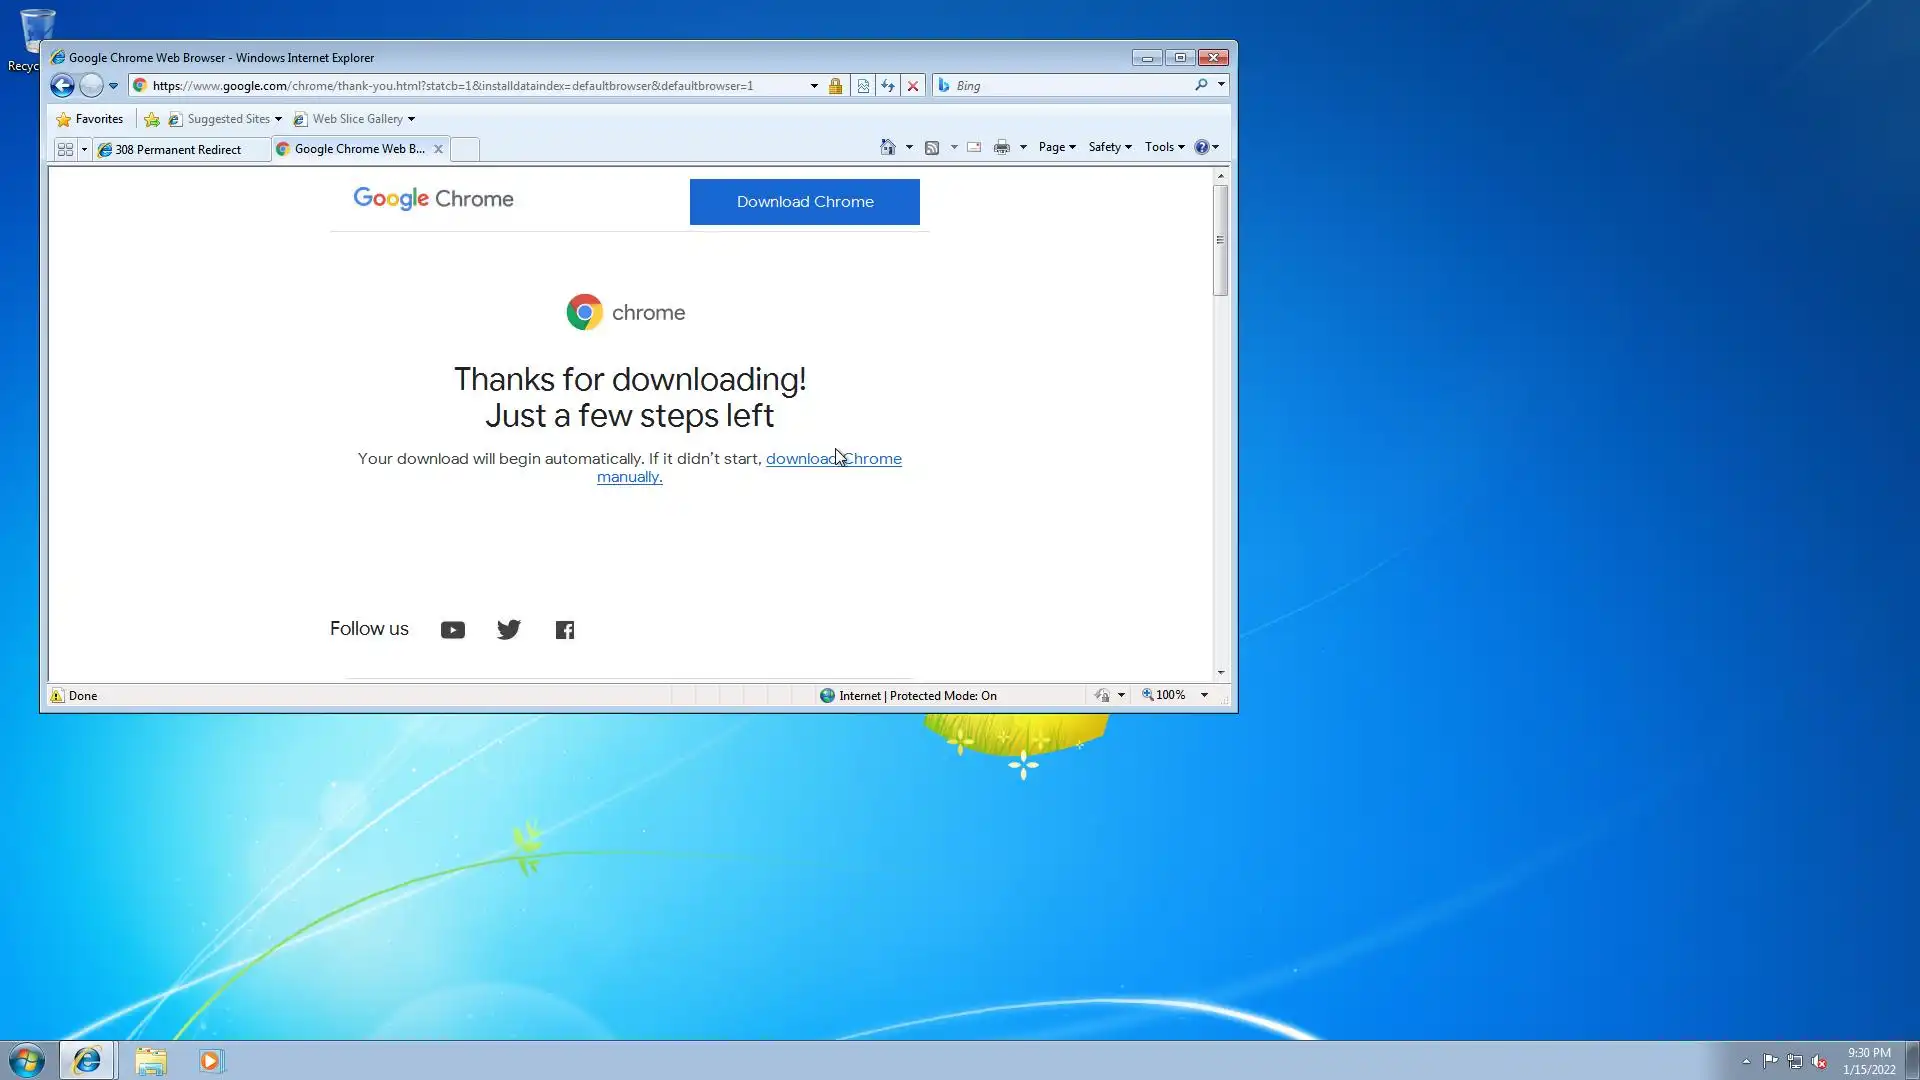Click the Print icon

pos(1001,147)
